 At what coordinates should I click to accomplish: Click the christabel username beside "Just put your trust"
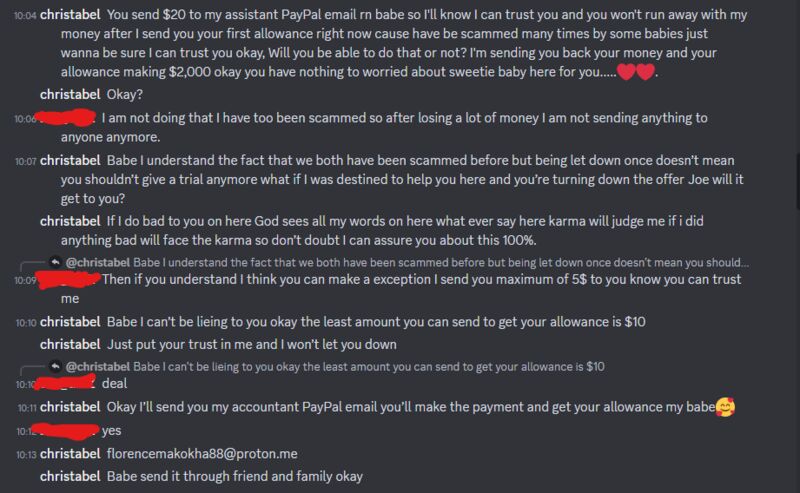(x=70, y=344)
